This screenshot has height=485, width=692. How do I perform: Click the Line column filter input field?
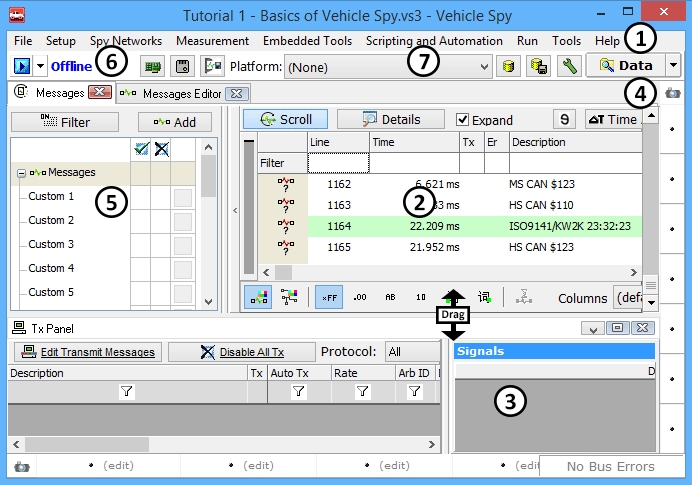point(338,162)
